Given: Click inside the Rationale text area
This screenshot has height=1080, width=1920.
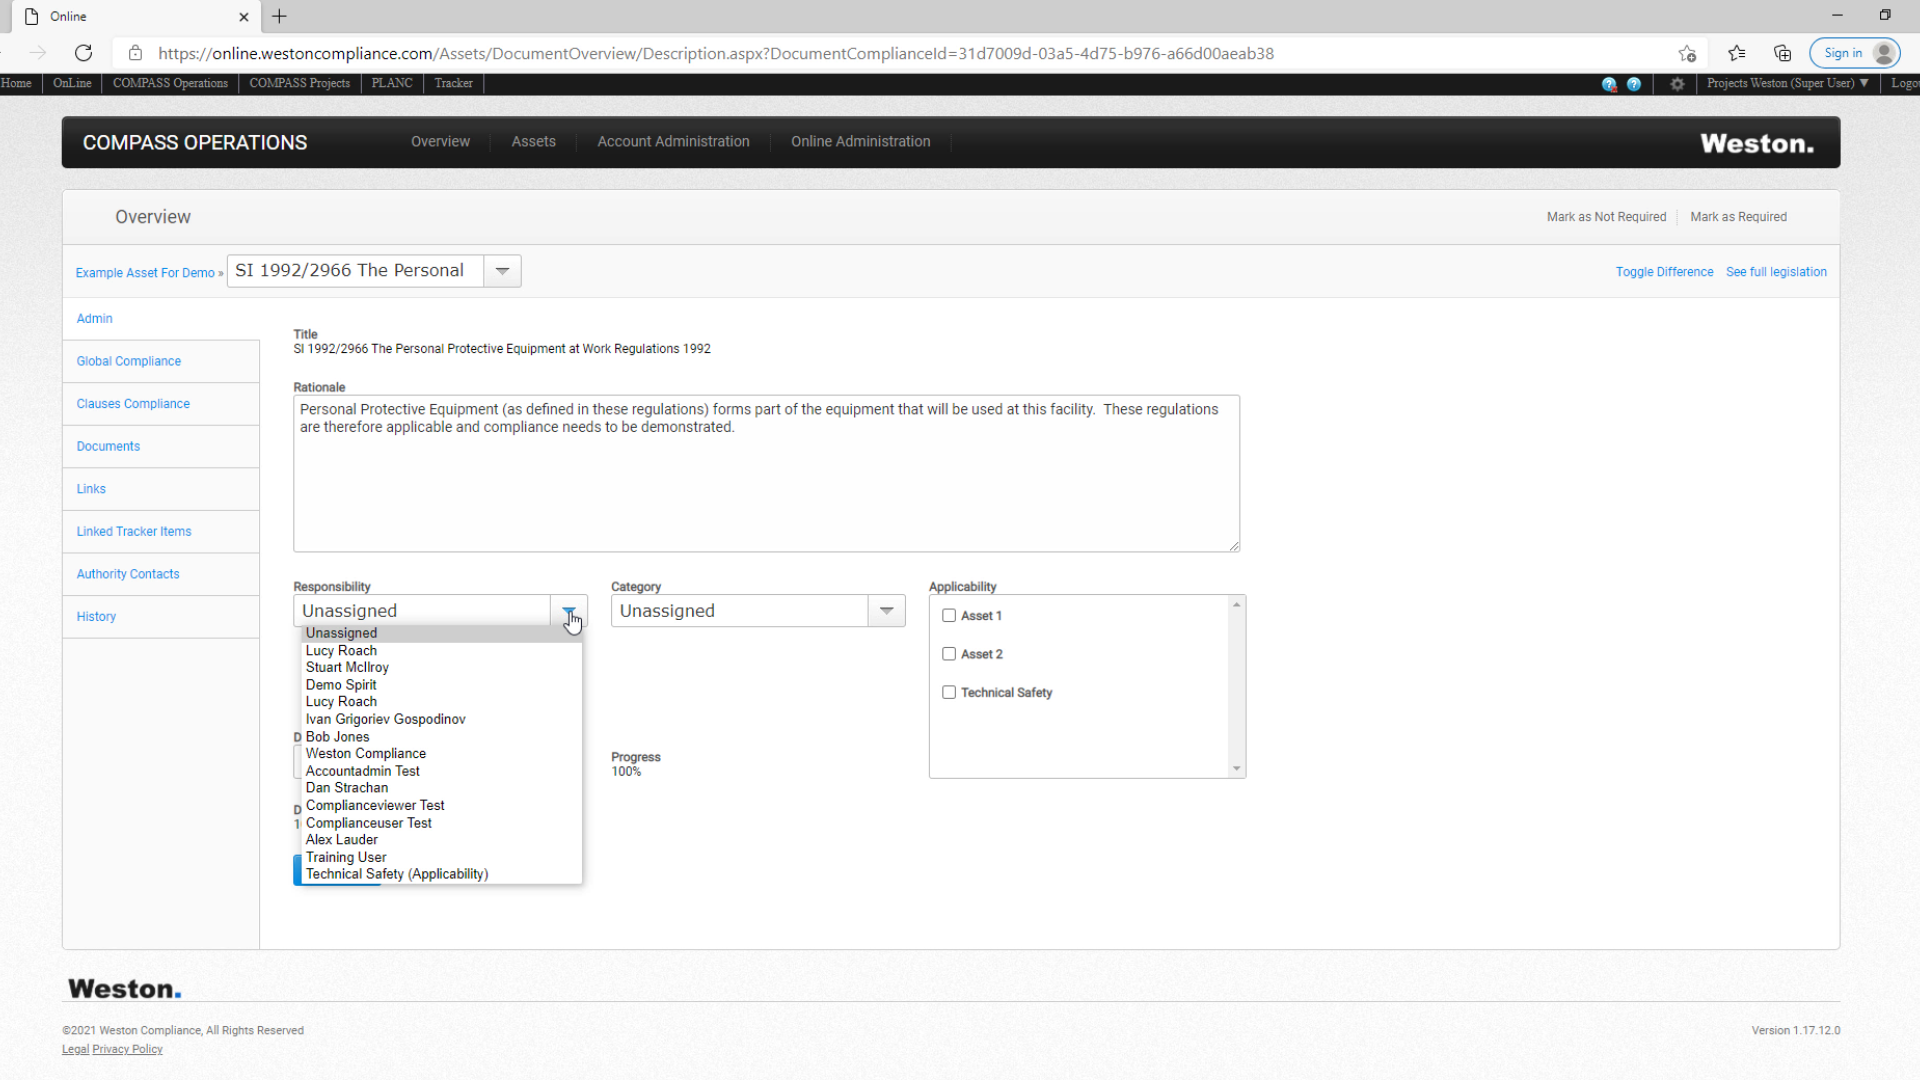Looking at the screenshot, I should [766, 474].
